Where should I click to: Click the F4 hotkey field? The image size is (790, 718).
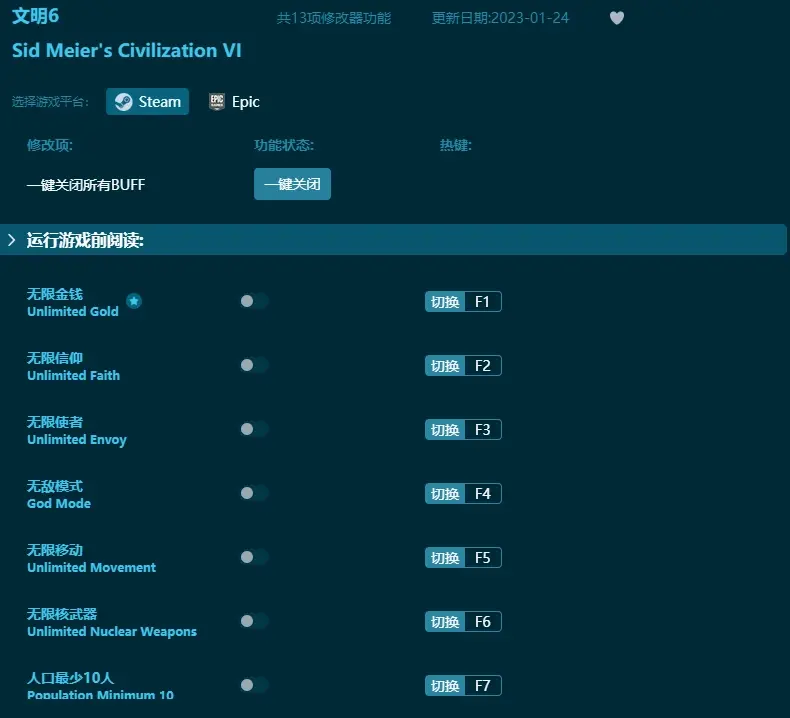point(483,494)
